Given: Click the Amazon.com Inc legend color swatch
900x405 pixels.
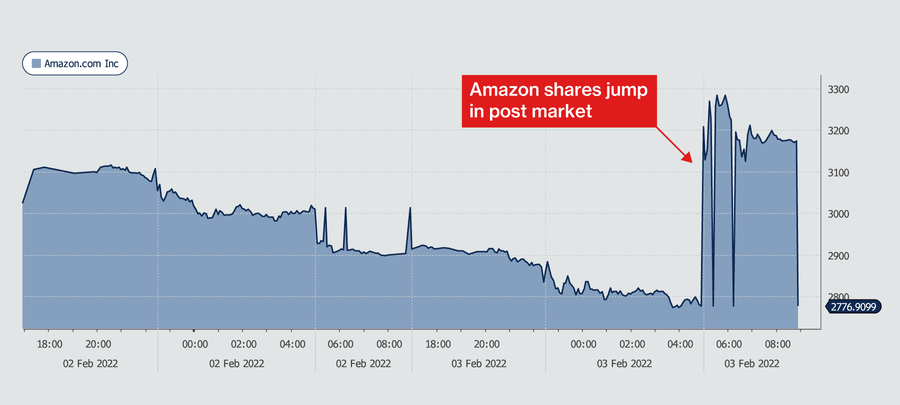Looking at the screenshot, I should point(36,62).
